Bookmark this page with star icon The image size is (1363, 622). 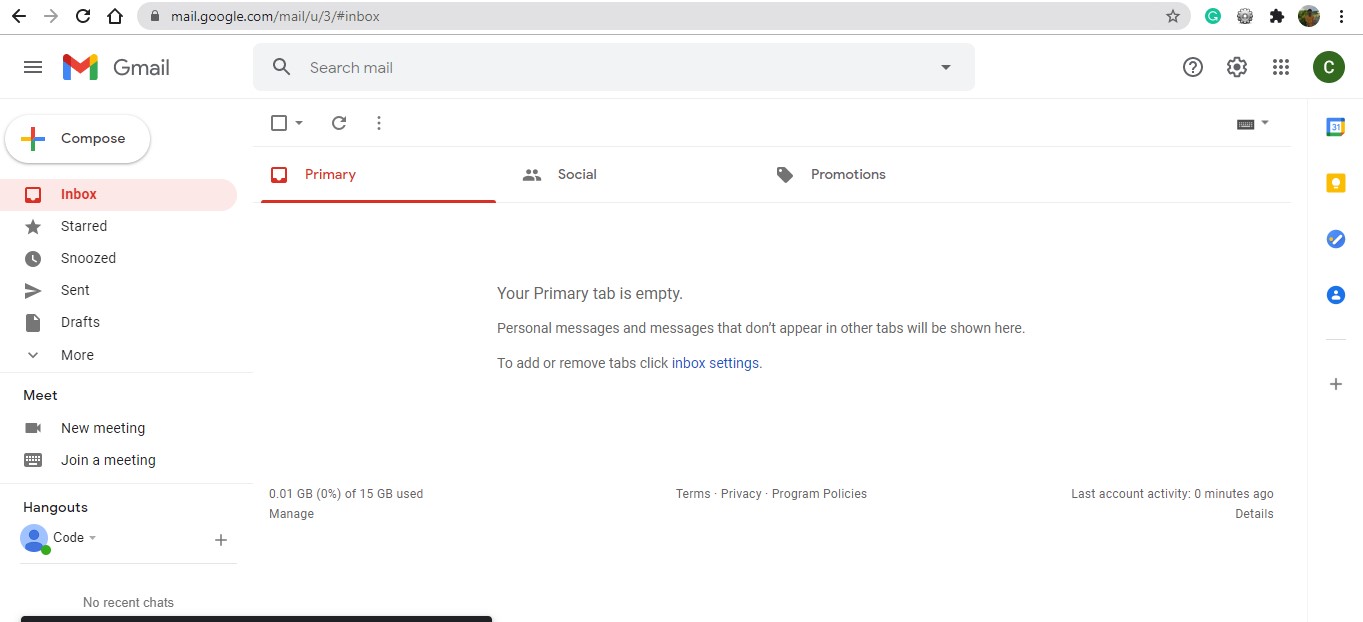1173,16
